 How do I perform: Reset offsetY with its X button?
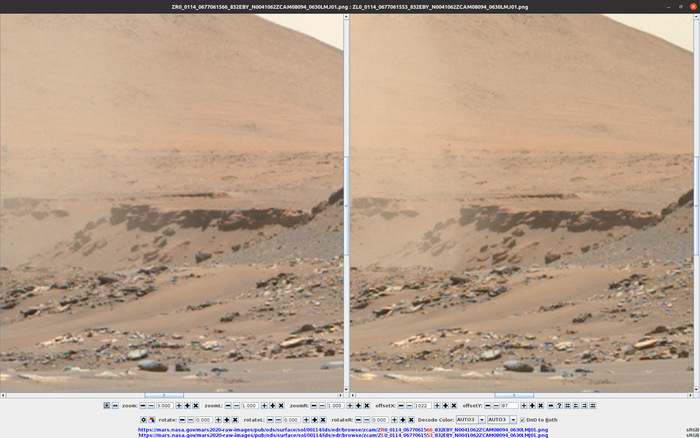(x=541, y=406)
